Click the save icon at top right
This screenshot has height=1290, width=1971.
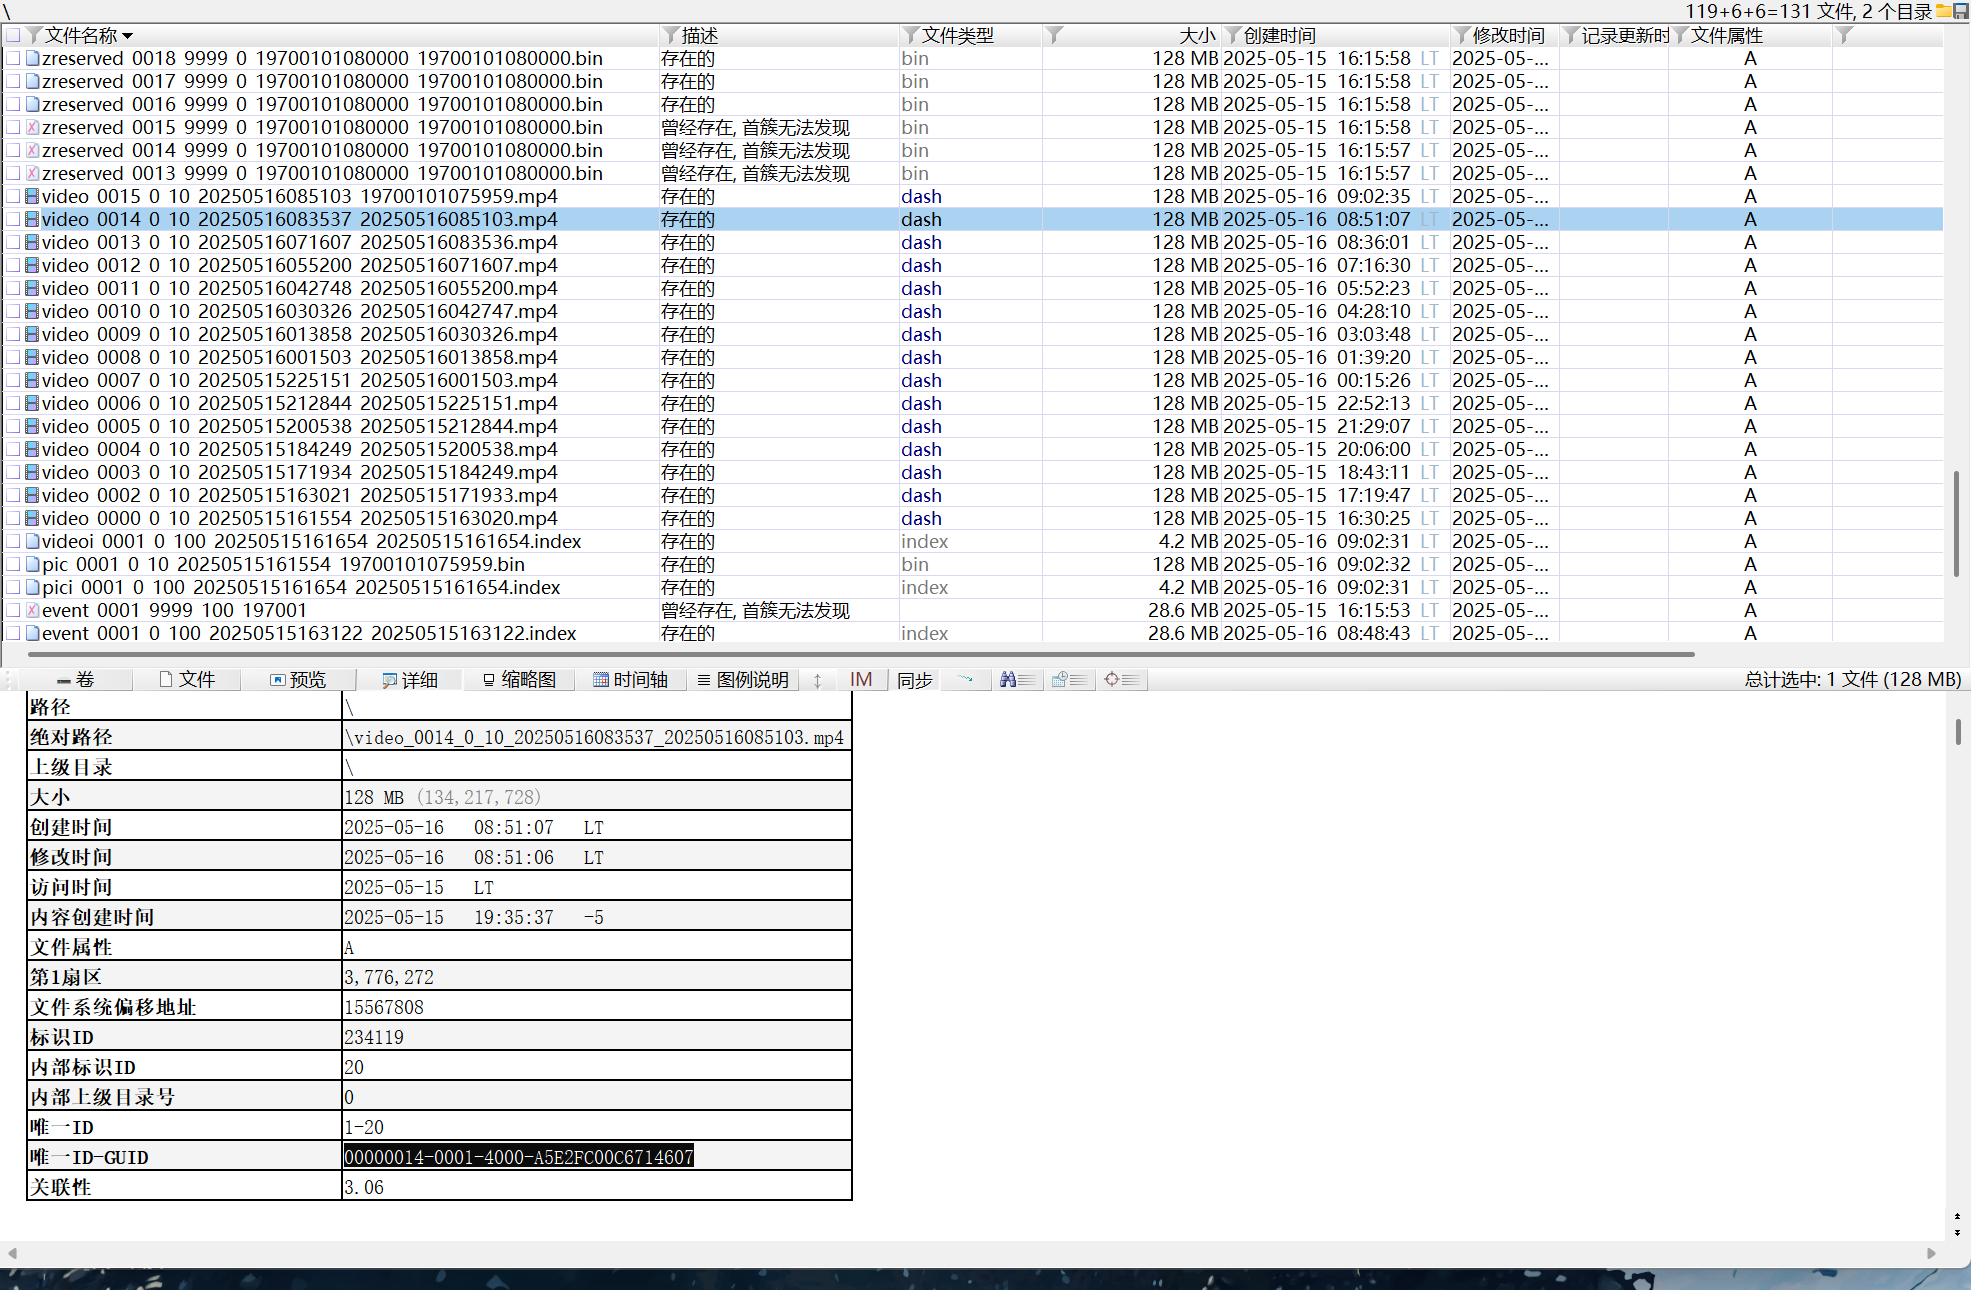(1961, 11)
